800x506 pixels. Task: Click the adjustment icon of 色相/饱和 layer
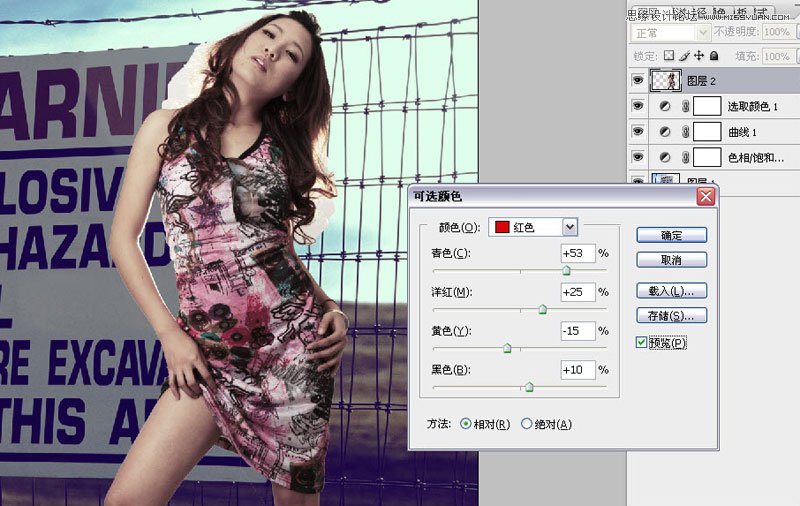[665, 157]
